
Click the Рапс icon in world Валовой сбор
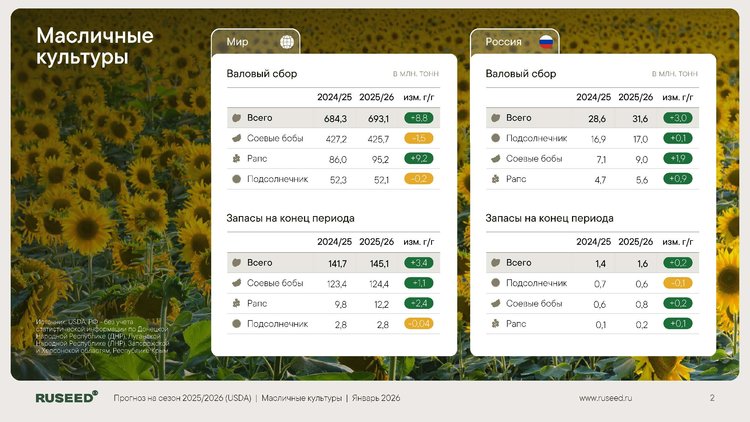click(x=235, y=159)
